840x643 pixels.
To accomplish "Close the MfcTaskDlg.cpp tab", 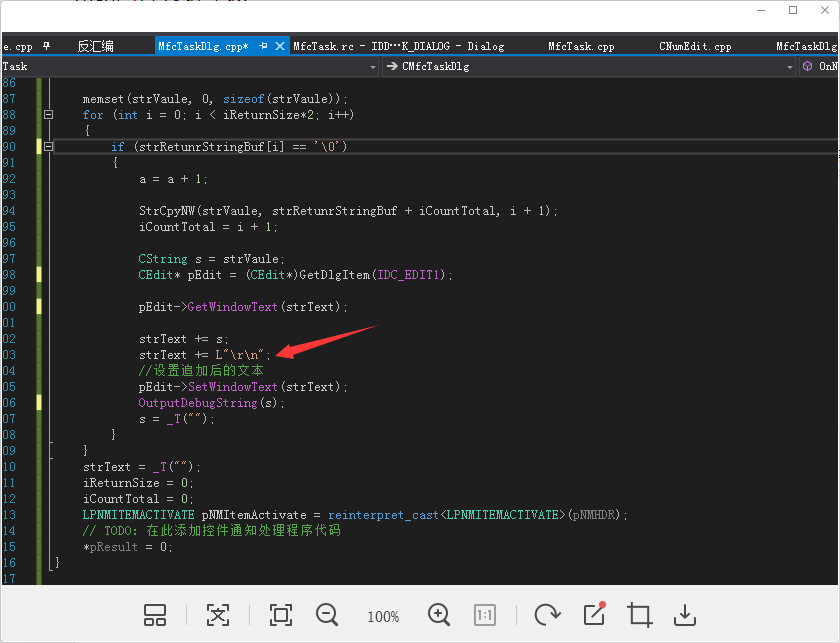I will [280, 46].
